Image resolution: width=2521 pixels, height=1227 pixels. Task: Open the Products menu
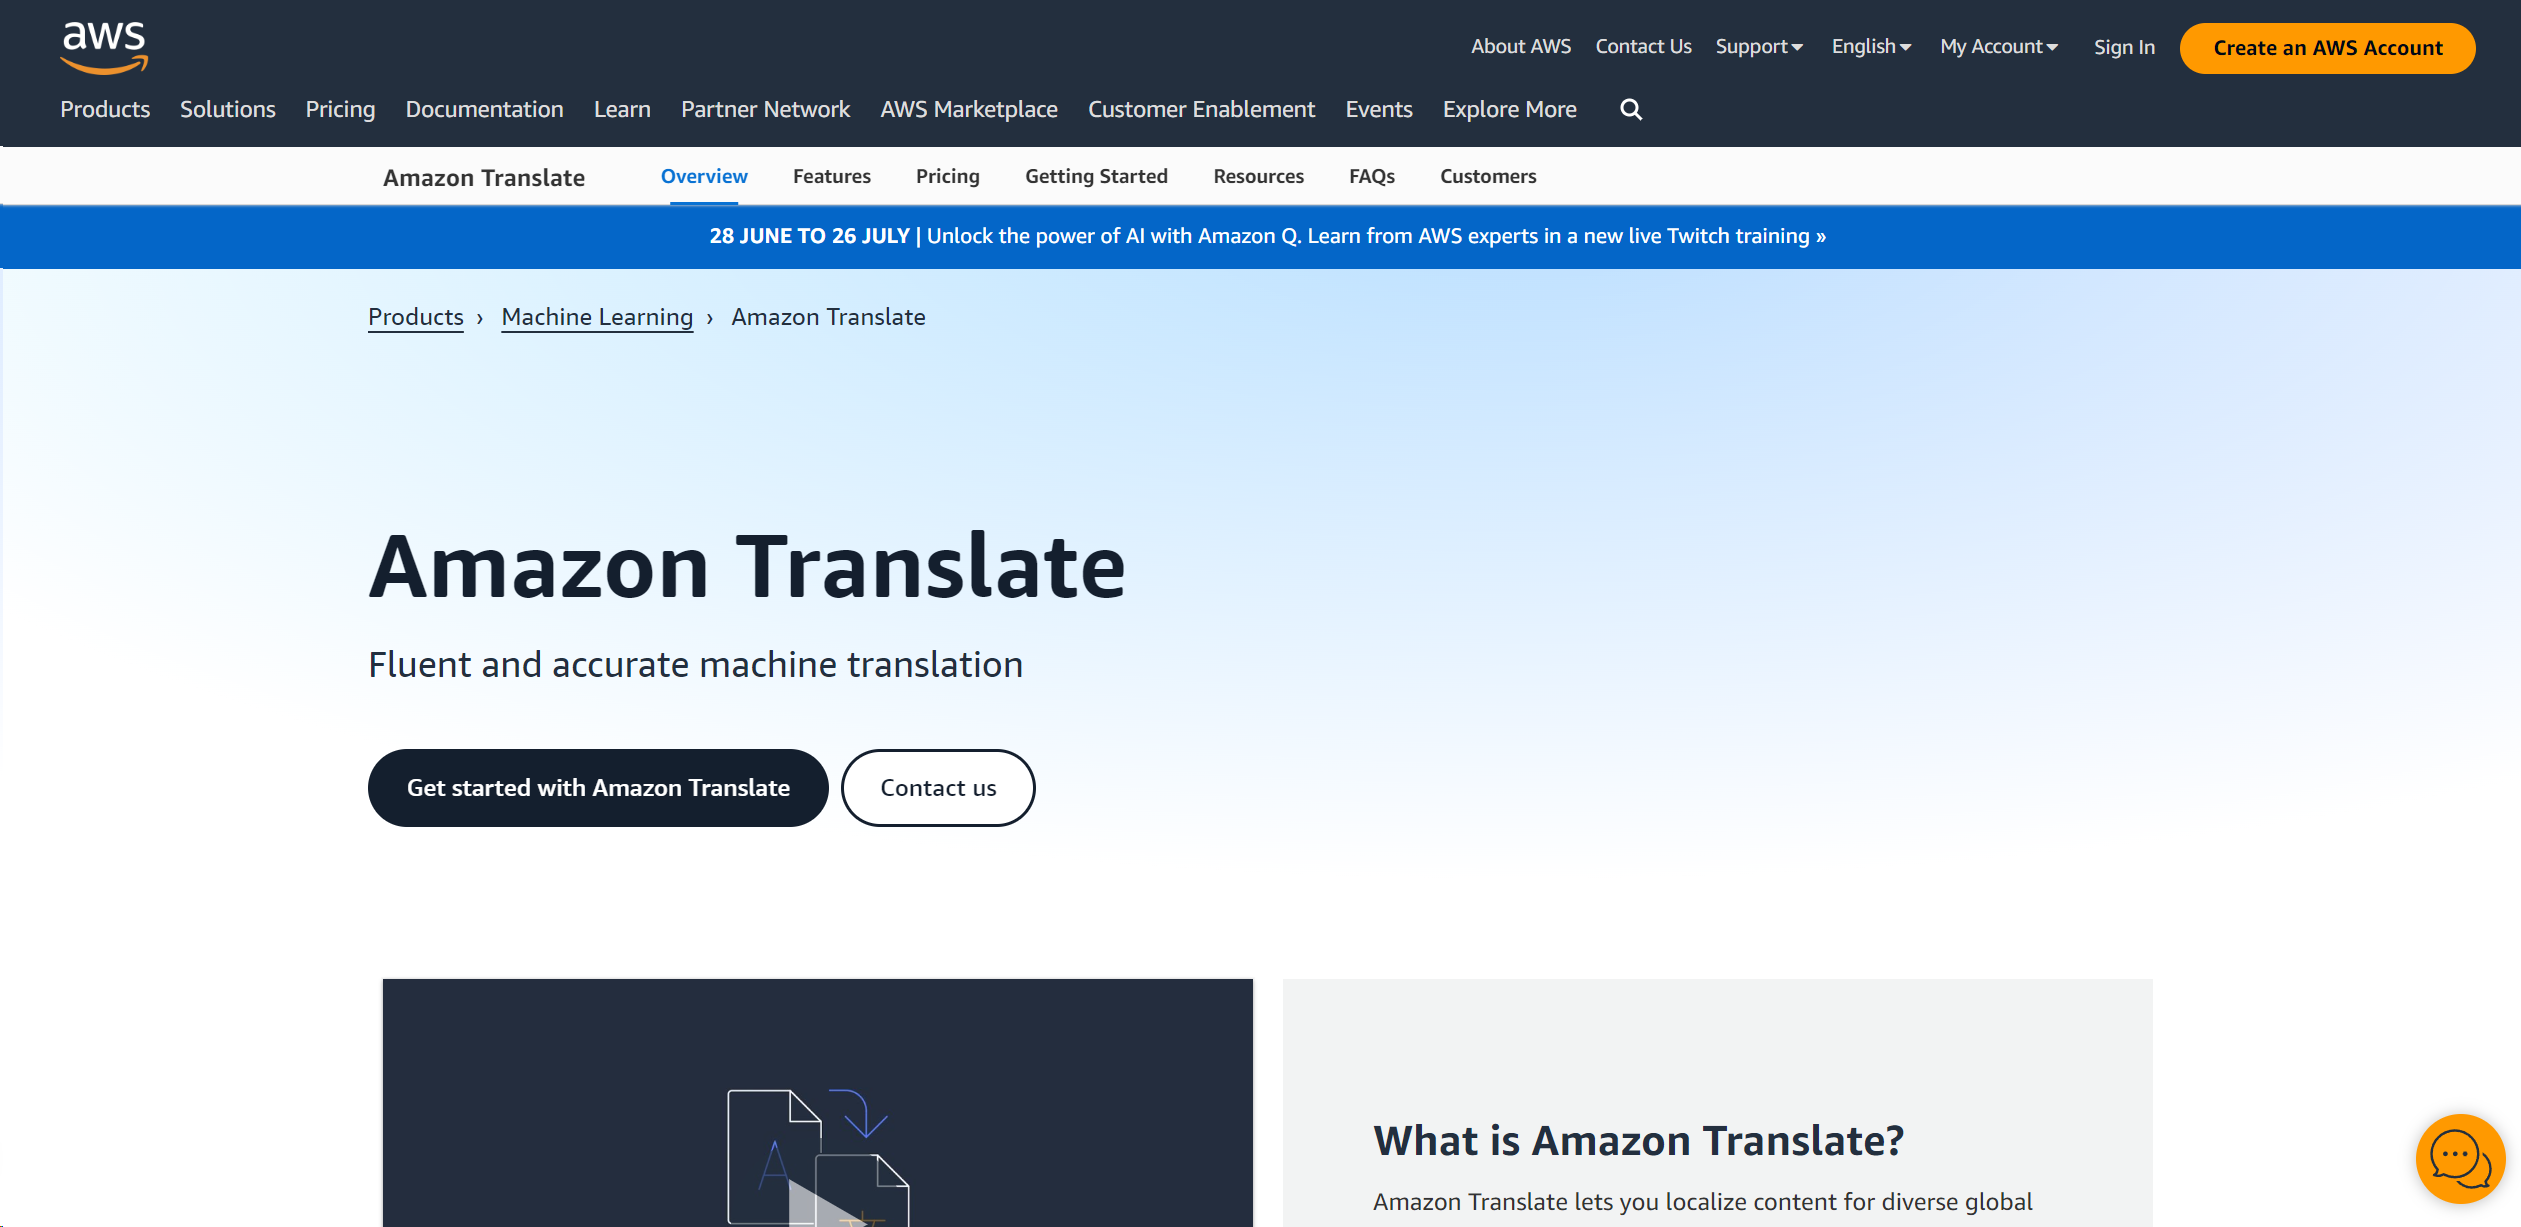(104, 109)
